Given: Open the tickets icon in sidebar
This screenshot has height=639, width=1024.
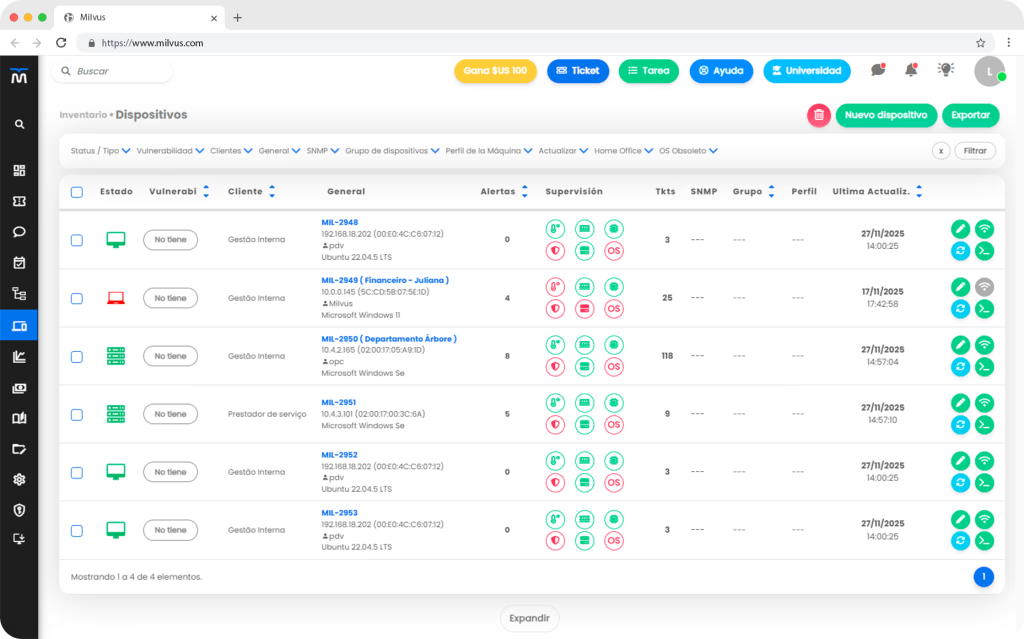Looking at the screenshot, I should click(20, 201).
